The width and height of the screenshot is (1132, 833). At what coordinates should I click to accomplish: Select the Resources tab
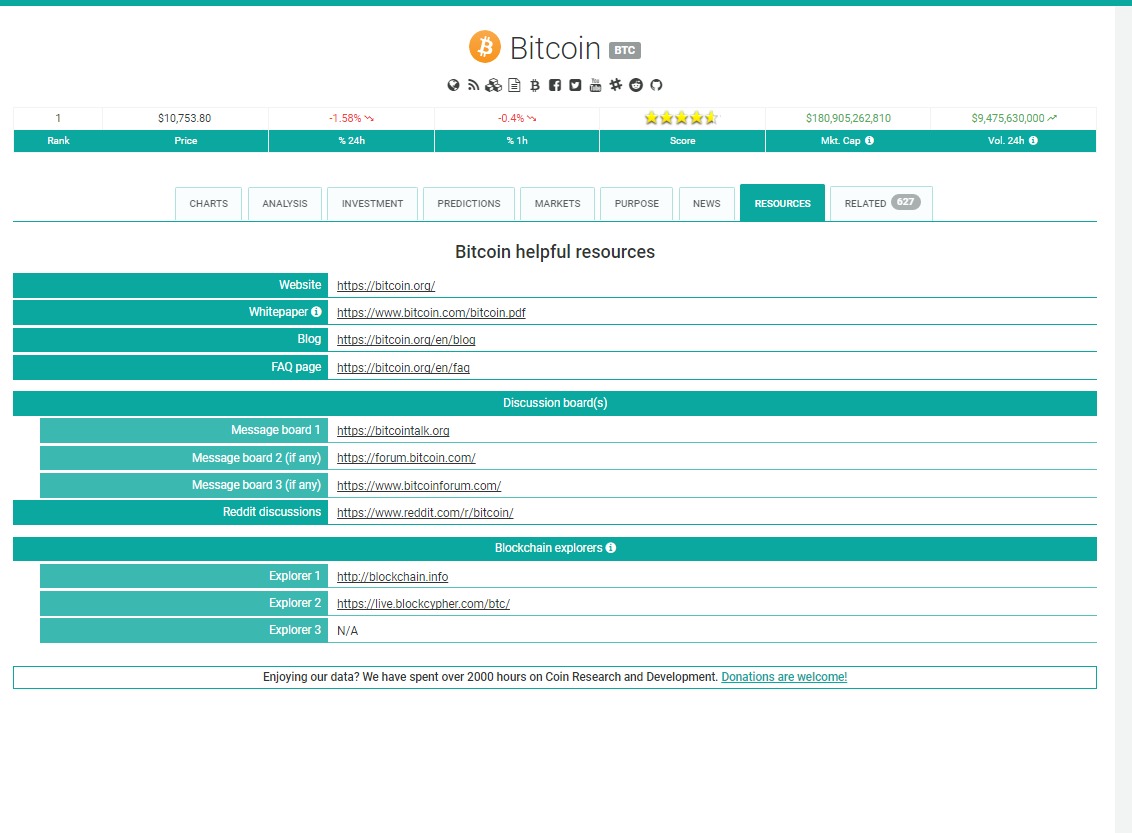point(783,203)
